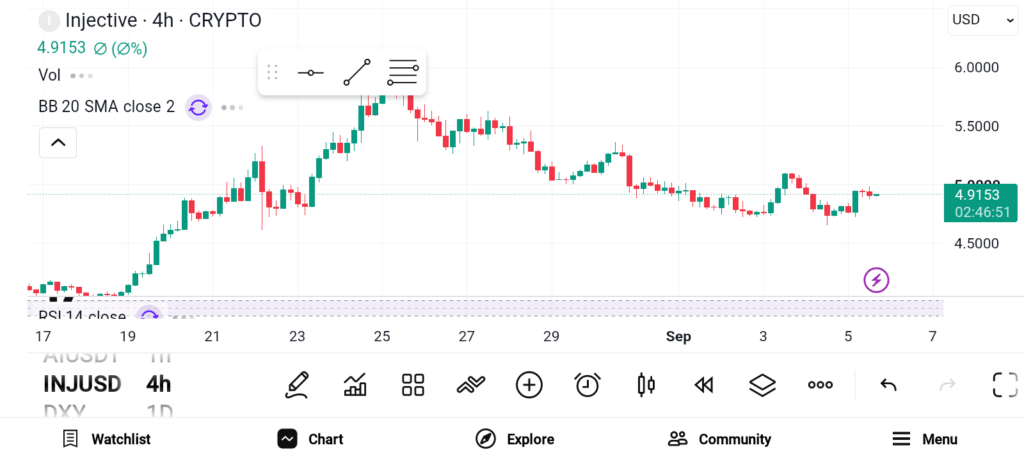Viewport: 1024px width, 461px height.
Task: Open more options for the Vol indicator
Action: pos(82,76)
